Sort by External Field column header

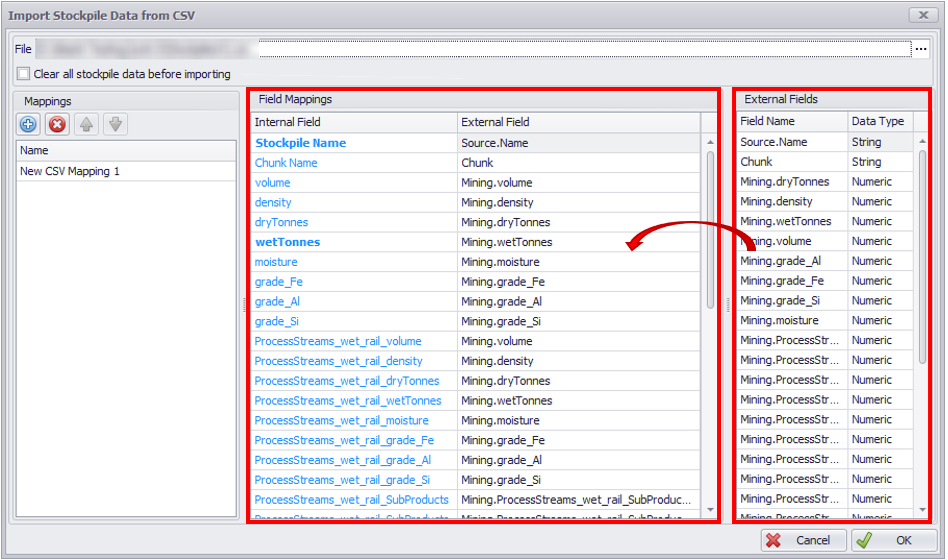coord(578,122)
